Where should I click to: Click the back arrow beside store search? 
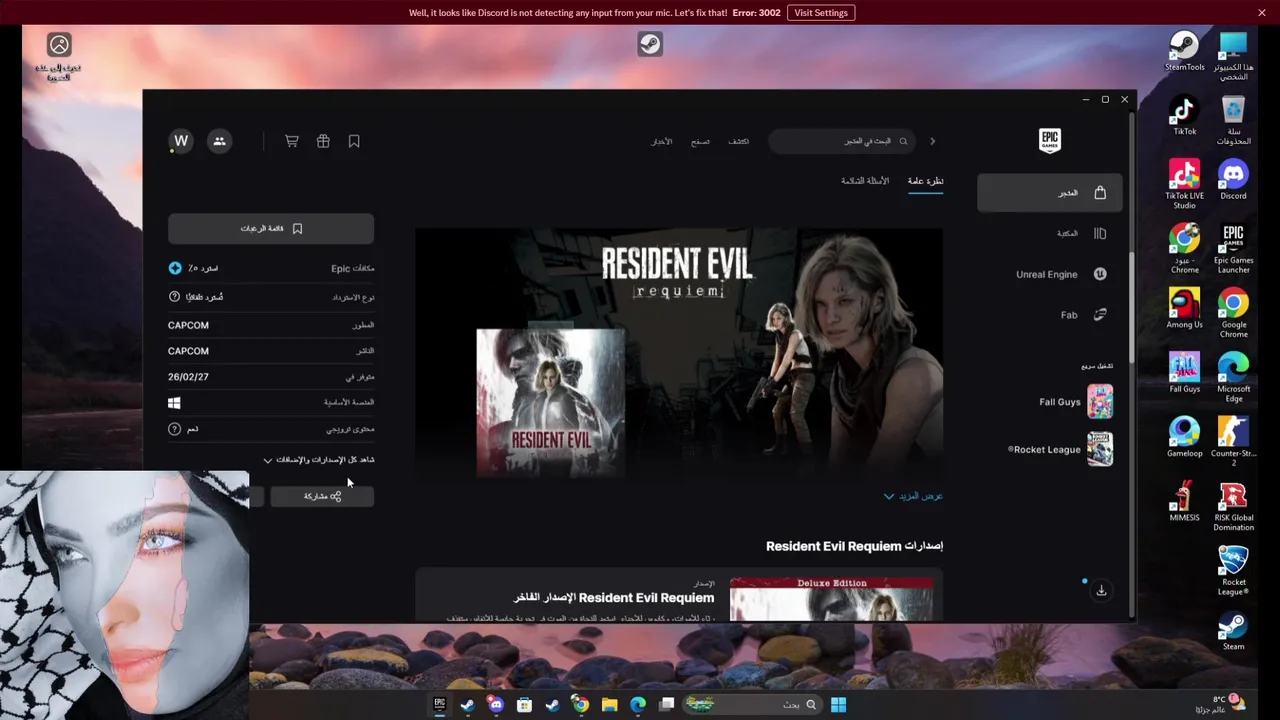click(x=933, y=141)
